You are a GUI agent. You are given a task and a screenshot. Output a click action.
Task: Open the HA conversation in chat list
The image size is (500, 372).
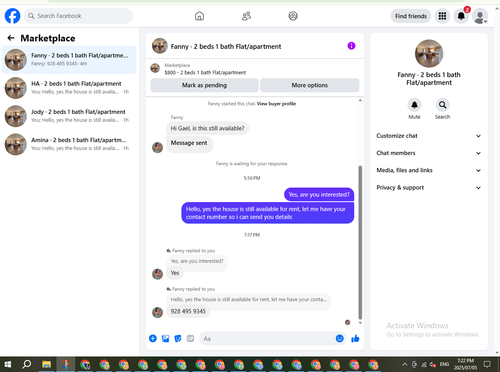[69, 88]
